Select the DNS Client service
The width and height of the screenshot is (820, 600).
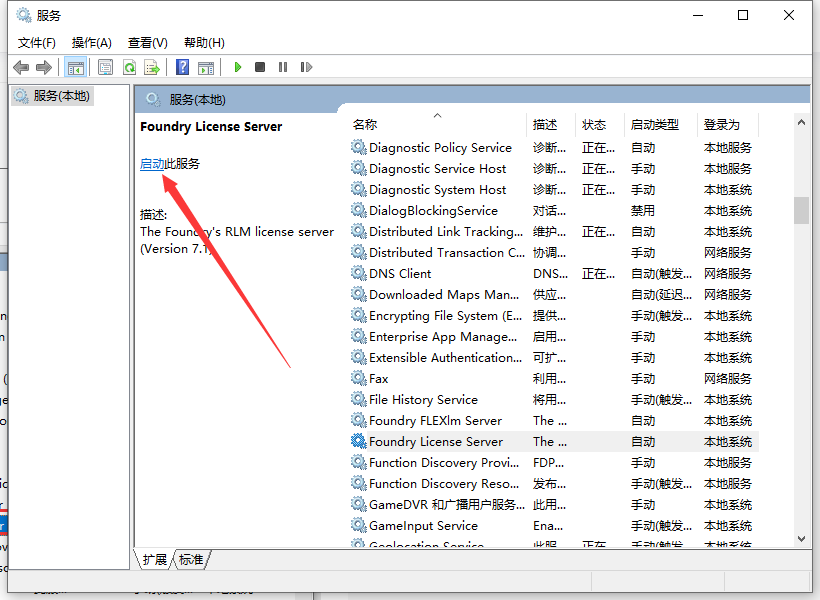[x=400, y=273]
